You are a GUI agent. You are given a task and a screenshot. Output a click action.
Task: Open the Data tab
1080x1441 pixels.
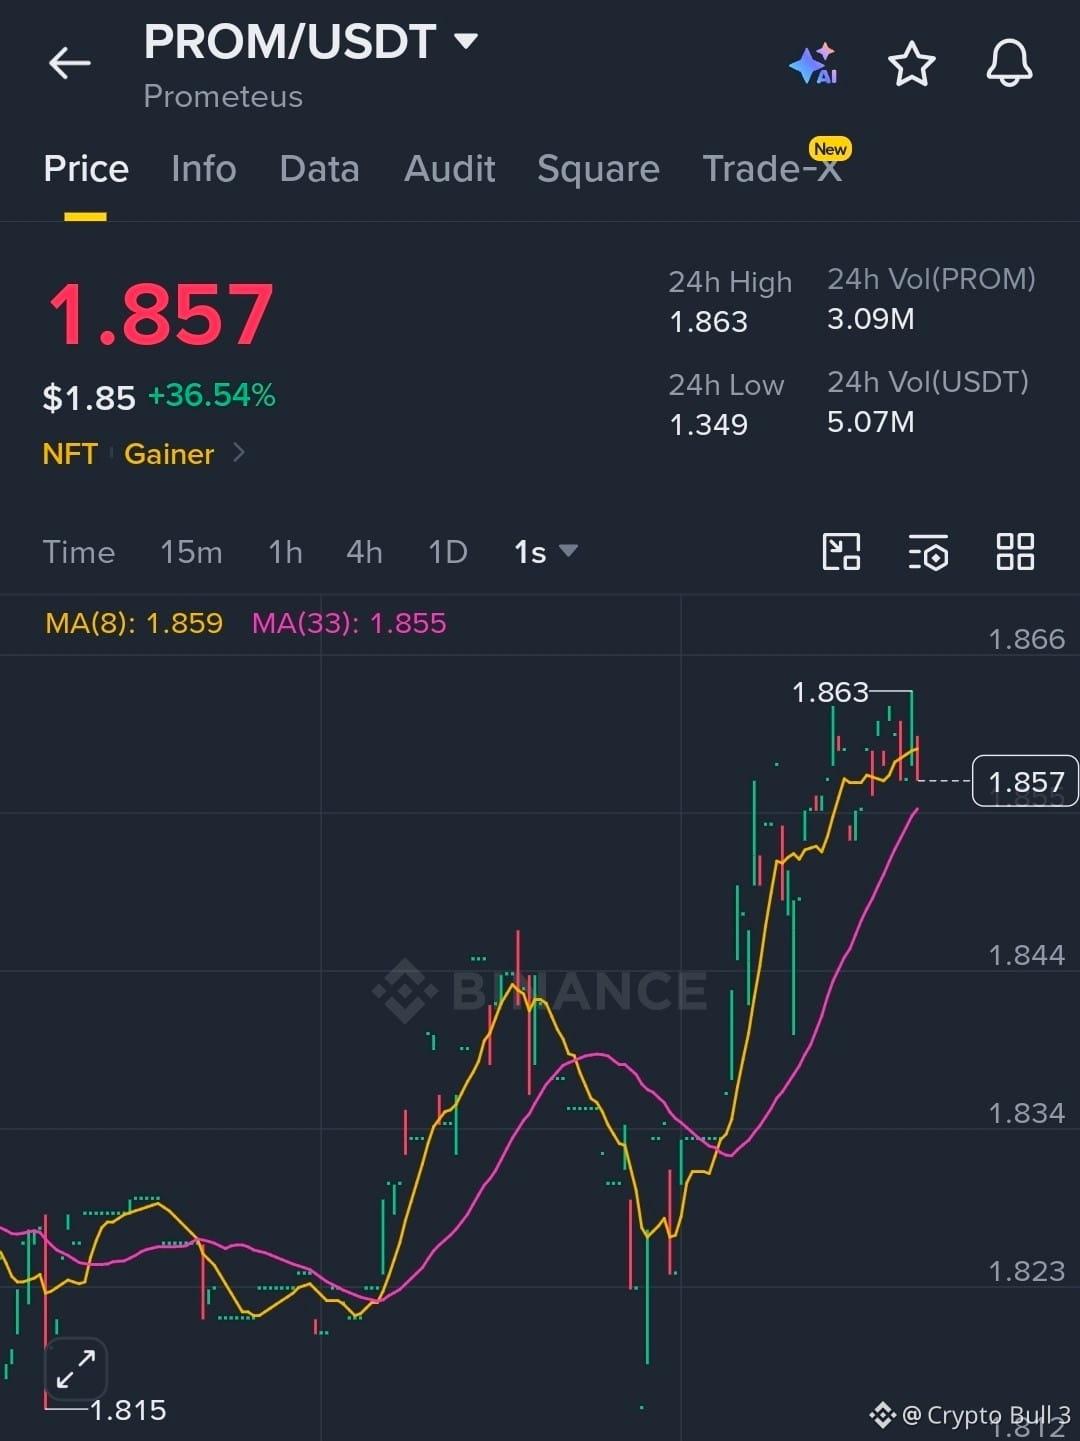point(320,168)
